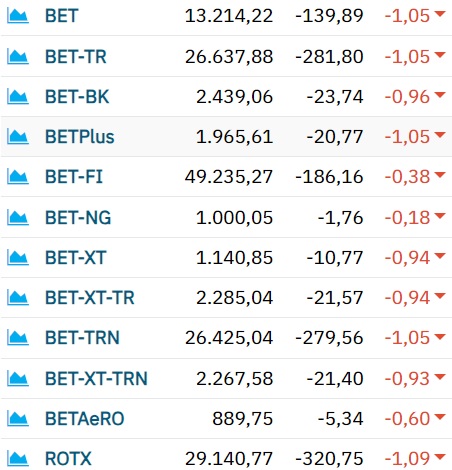This screenshot has height=470, width=452.
Task: Click the ROTX index name
Action: pos(68,458)
